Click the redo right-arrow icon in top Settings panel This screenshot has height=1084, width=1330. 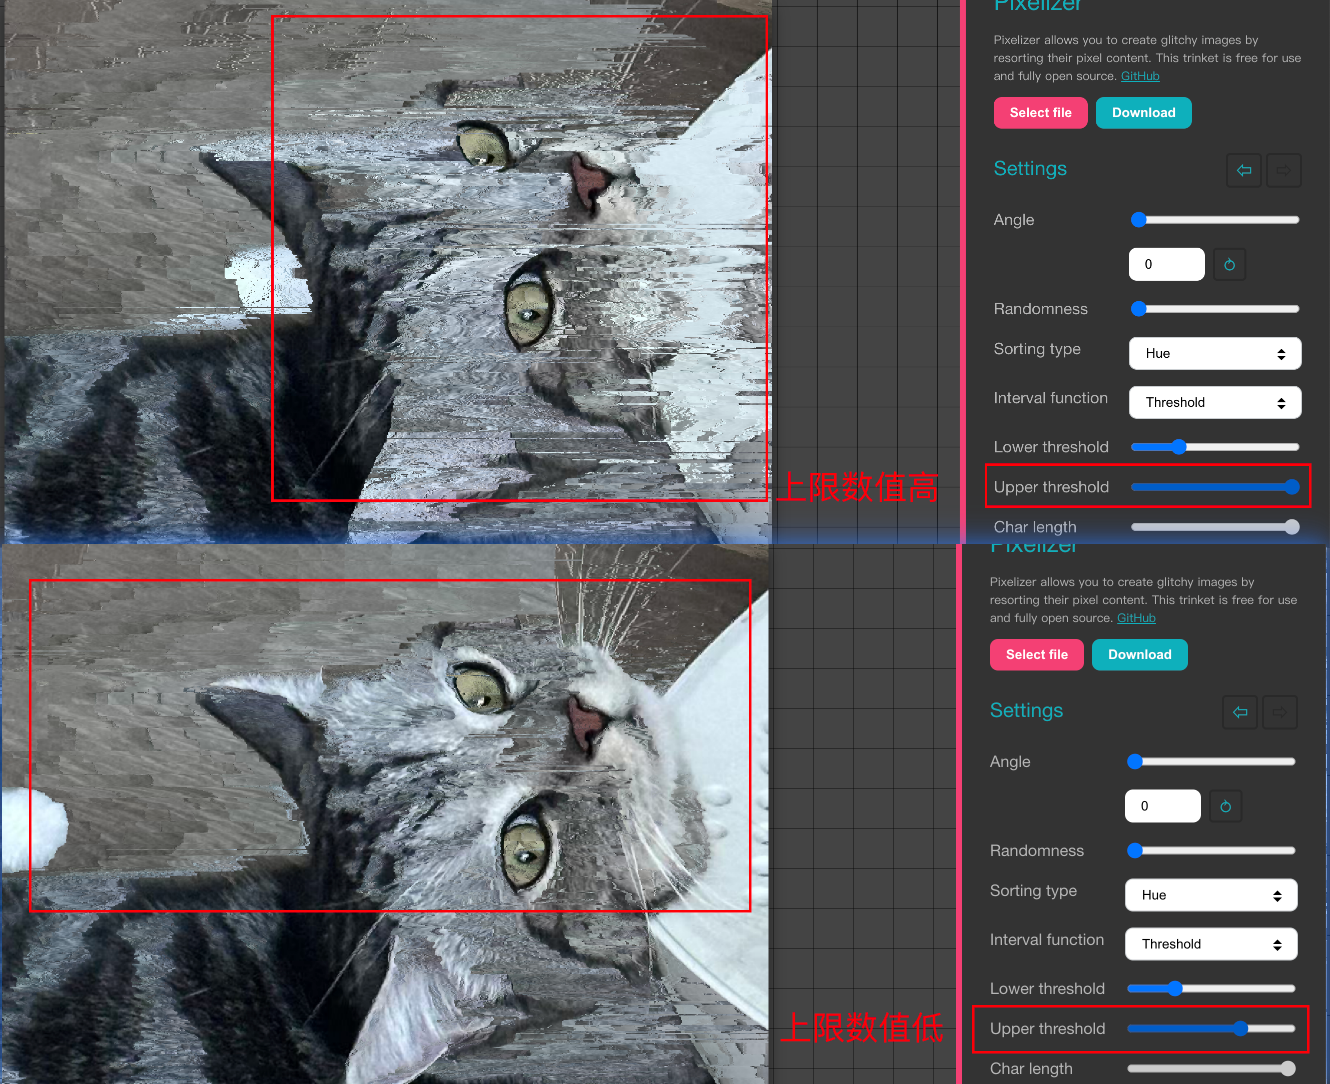pyautogui.click(x=1284, y=170)
